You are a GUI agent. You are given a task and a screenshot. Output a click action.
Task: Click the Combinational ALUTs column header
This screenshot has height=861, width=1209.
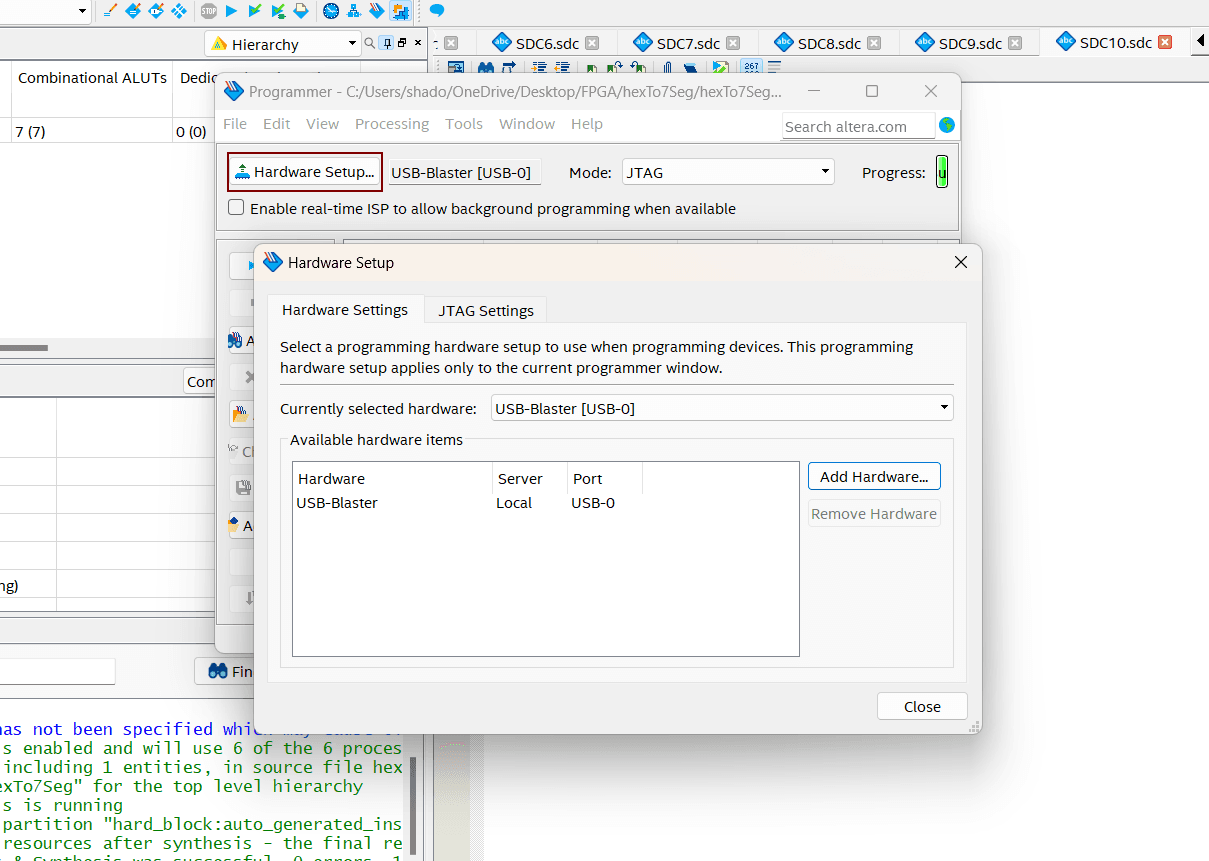click(x=92, y=78)
